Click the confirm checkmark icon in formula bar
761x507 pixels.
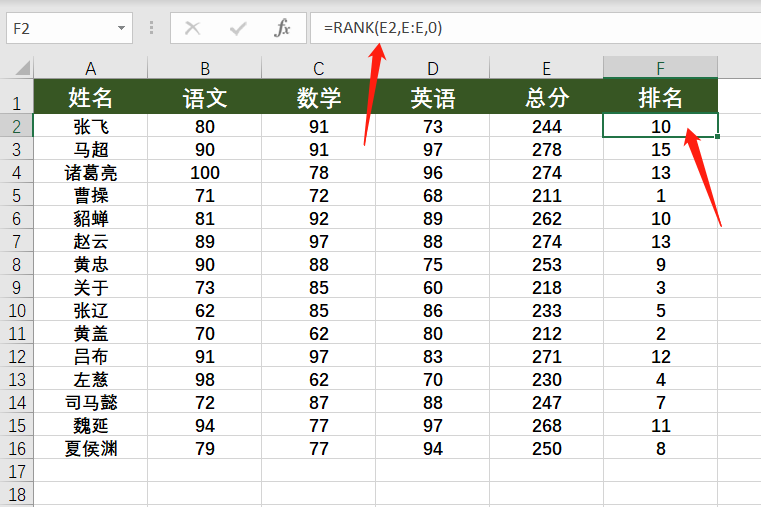[x=238, y=29]
